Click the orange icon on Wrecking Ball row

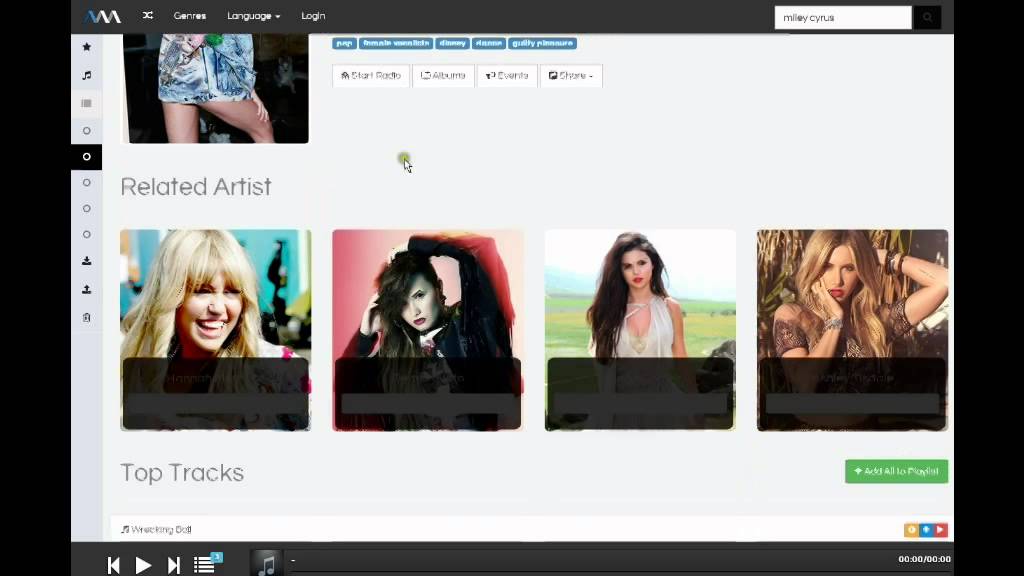911,530
